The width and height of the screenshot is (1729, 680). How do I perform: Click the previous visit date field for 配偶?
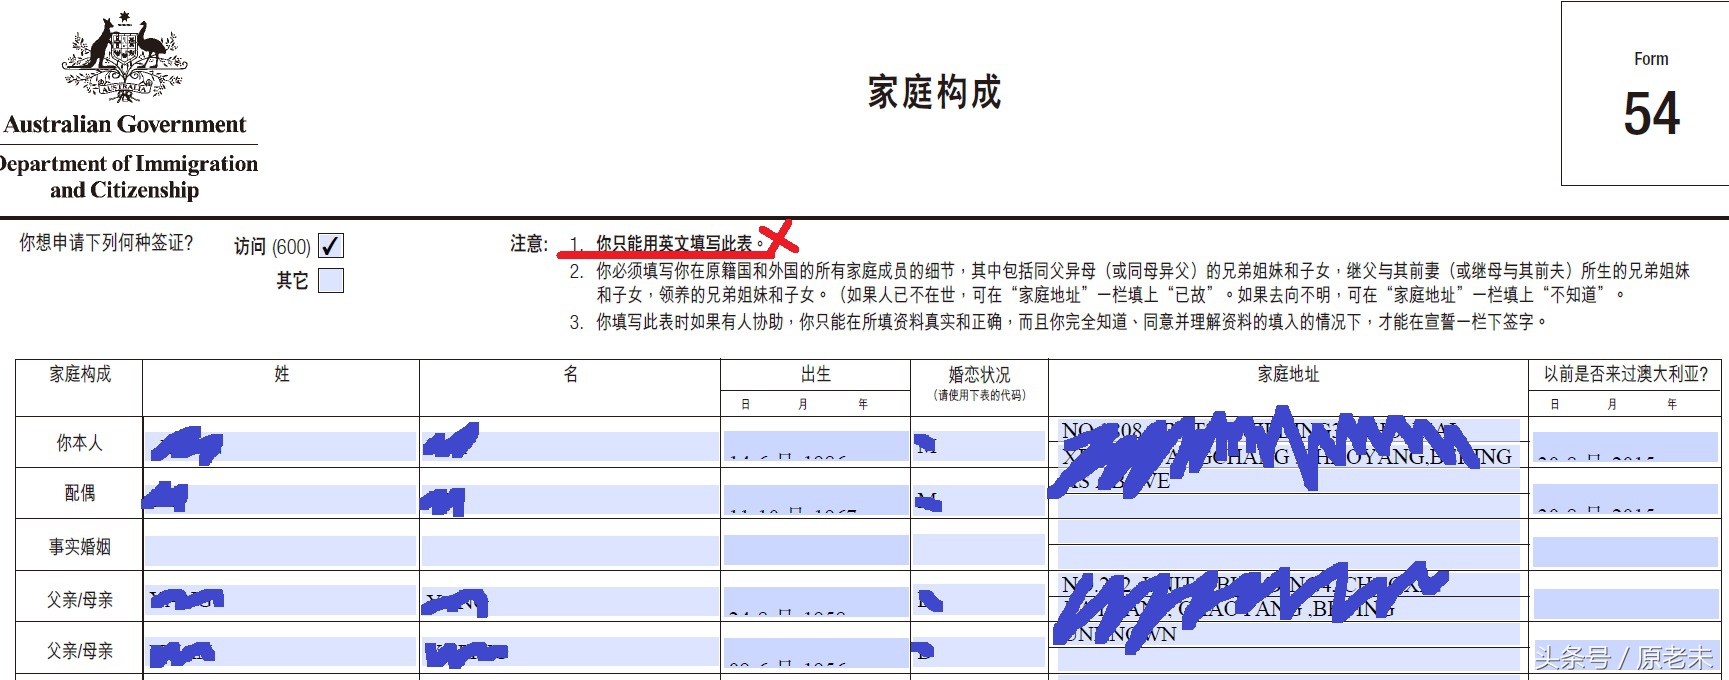1625,500
